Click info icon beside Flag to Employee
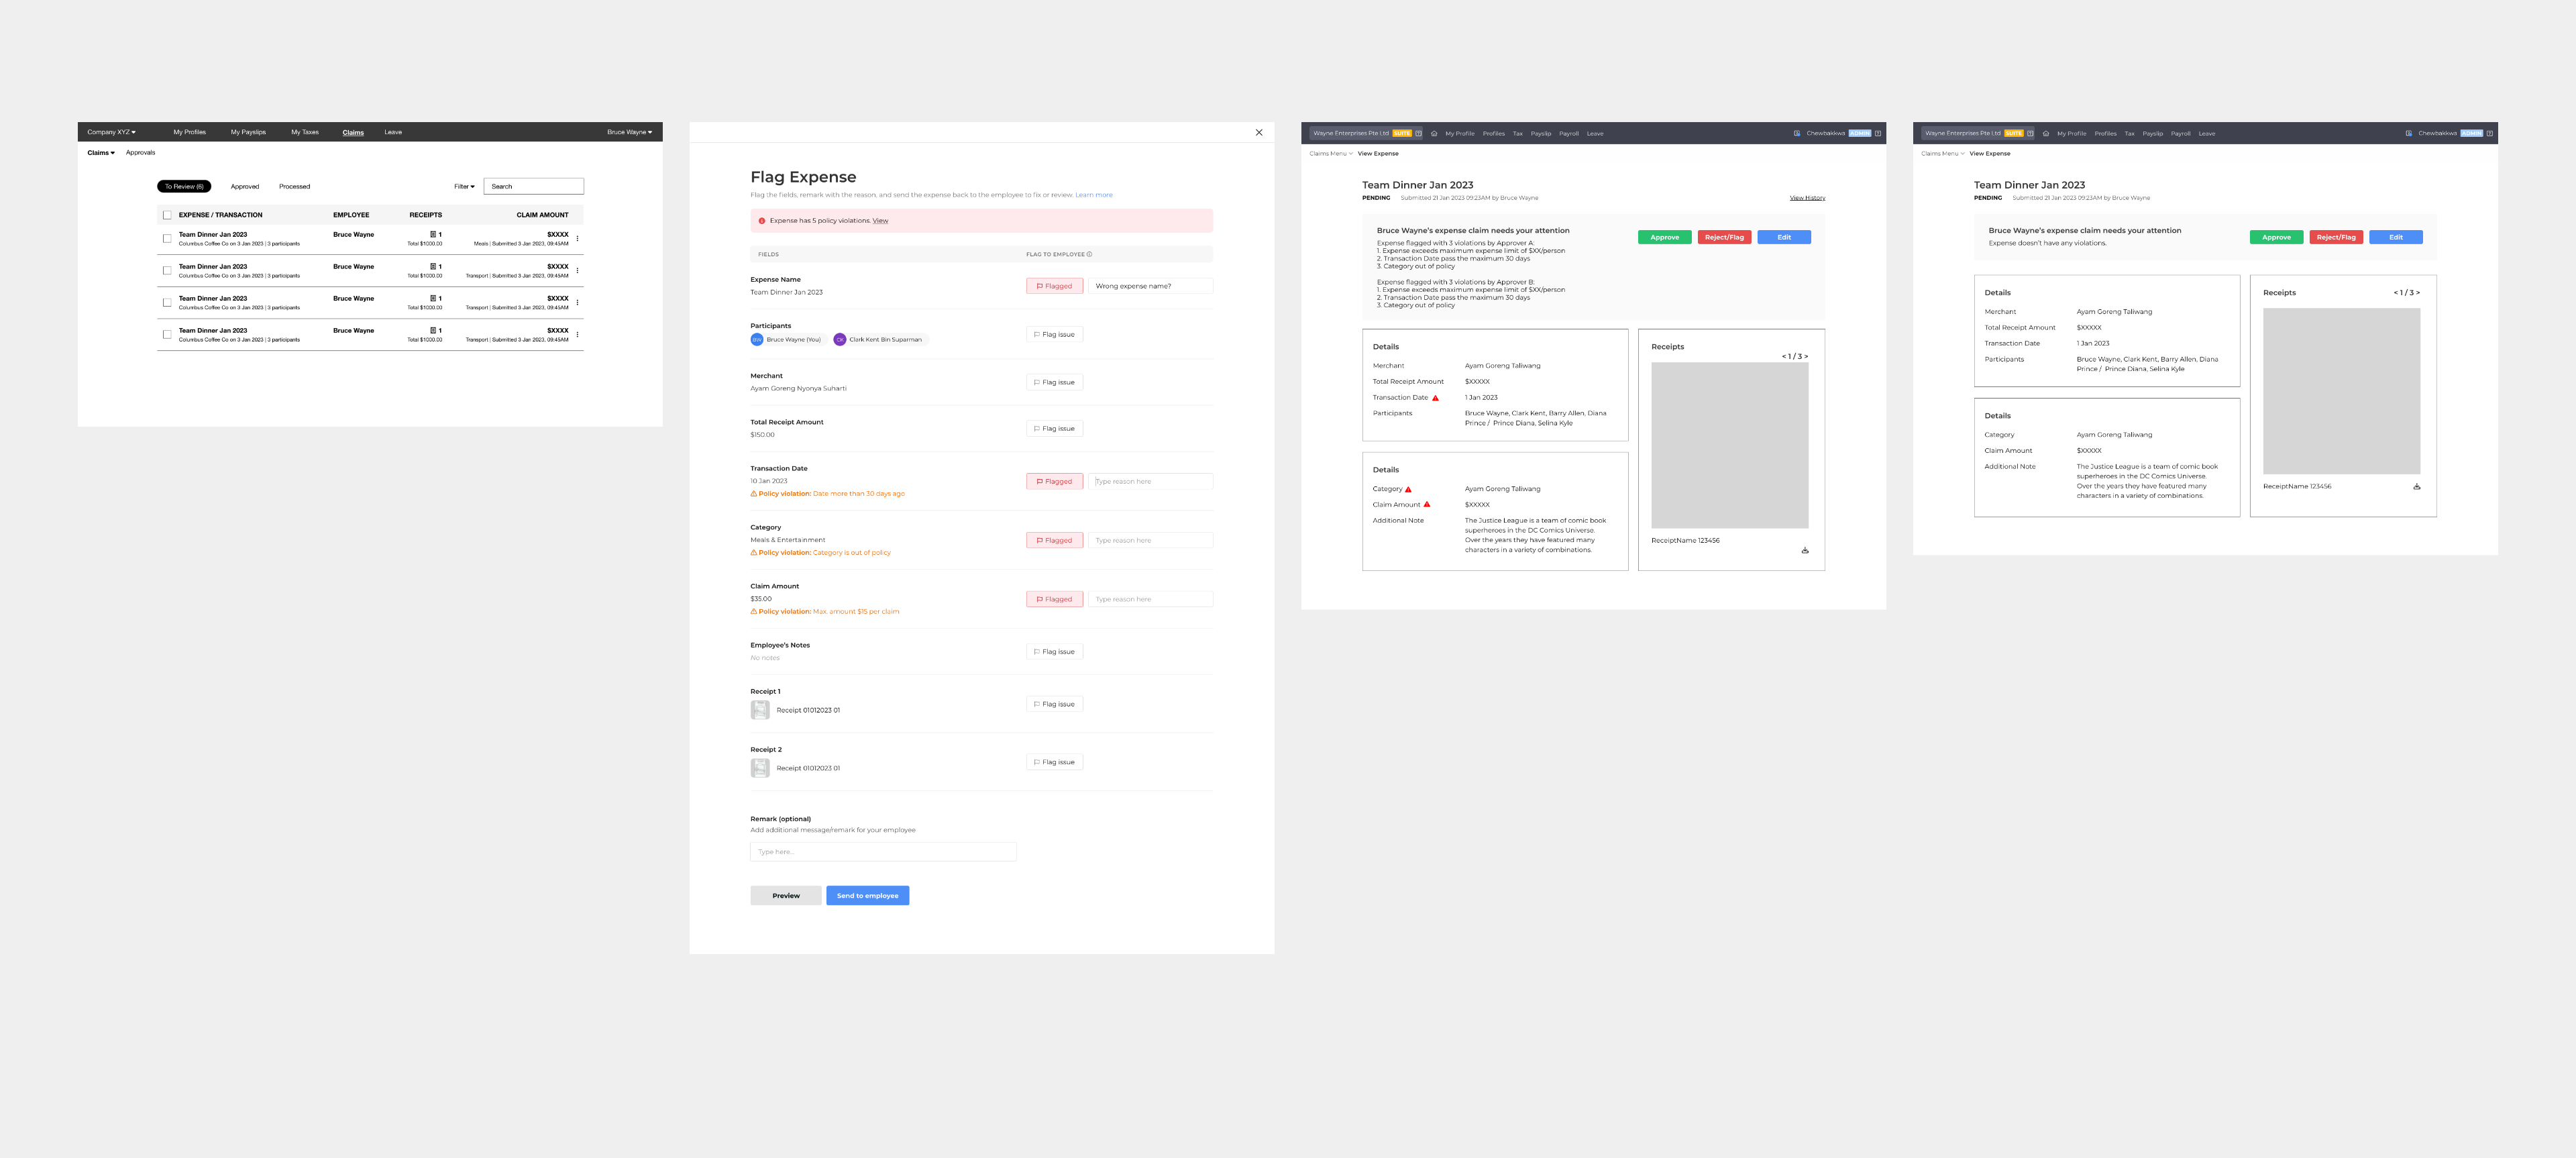Screen dimensions: 2576x1158 [x=1089, y=254]
